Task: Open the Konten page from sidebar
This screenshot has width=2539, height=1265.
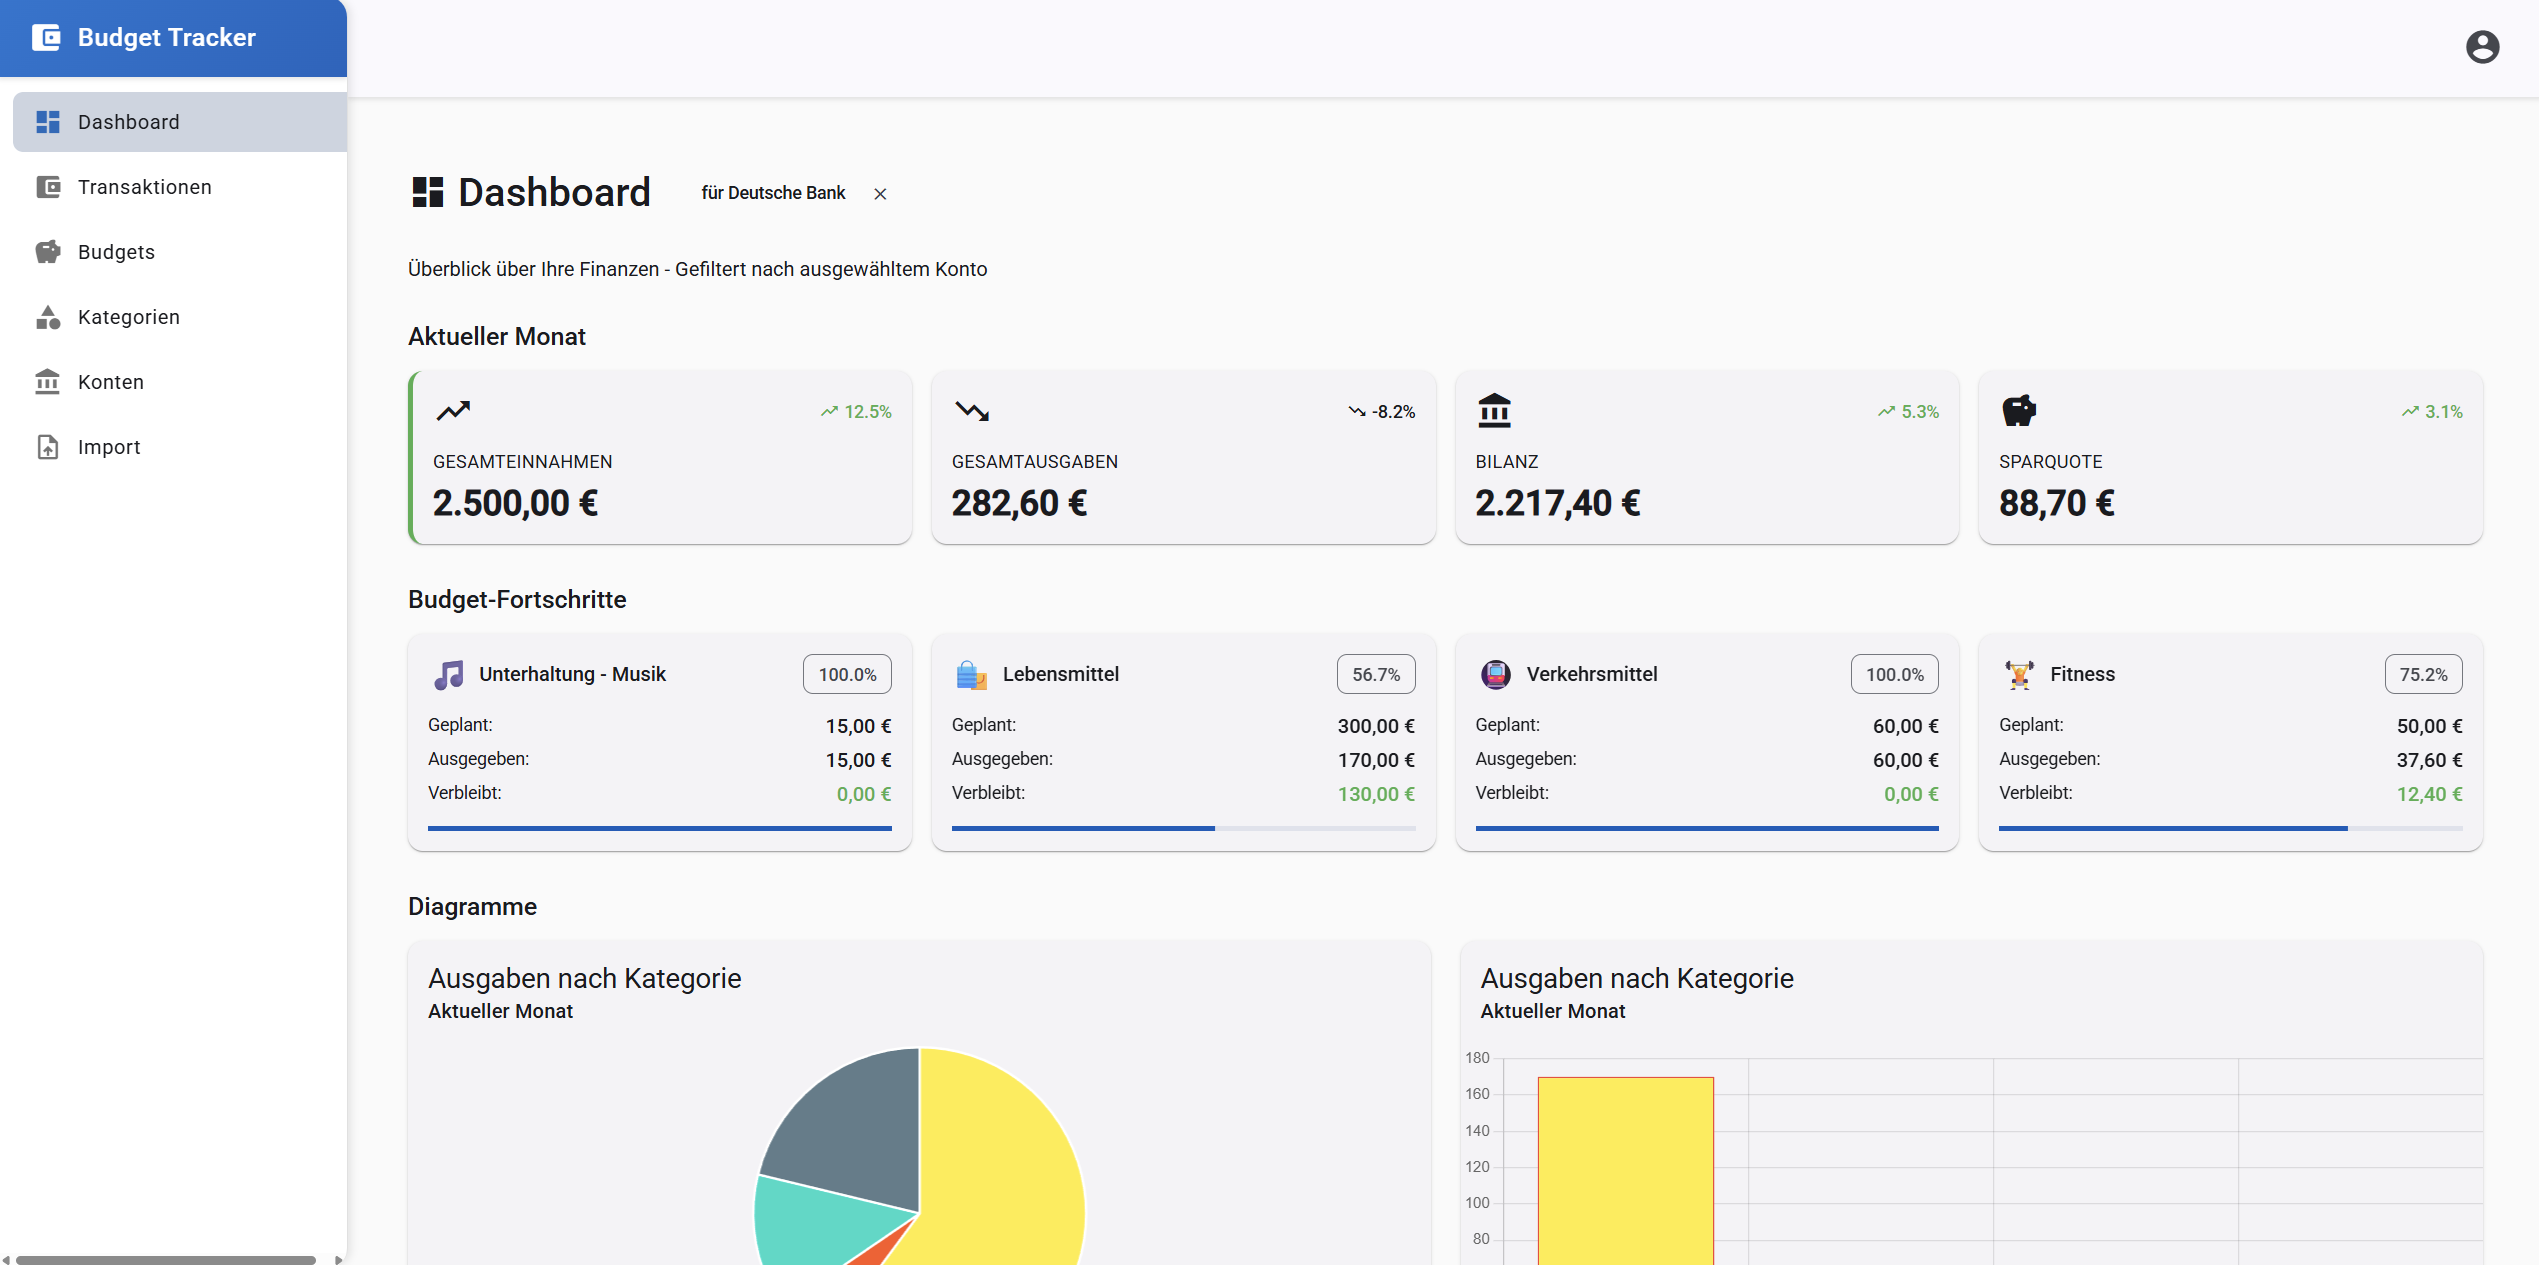Action: [180, 382]
